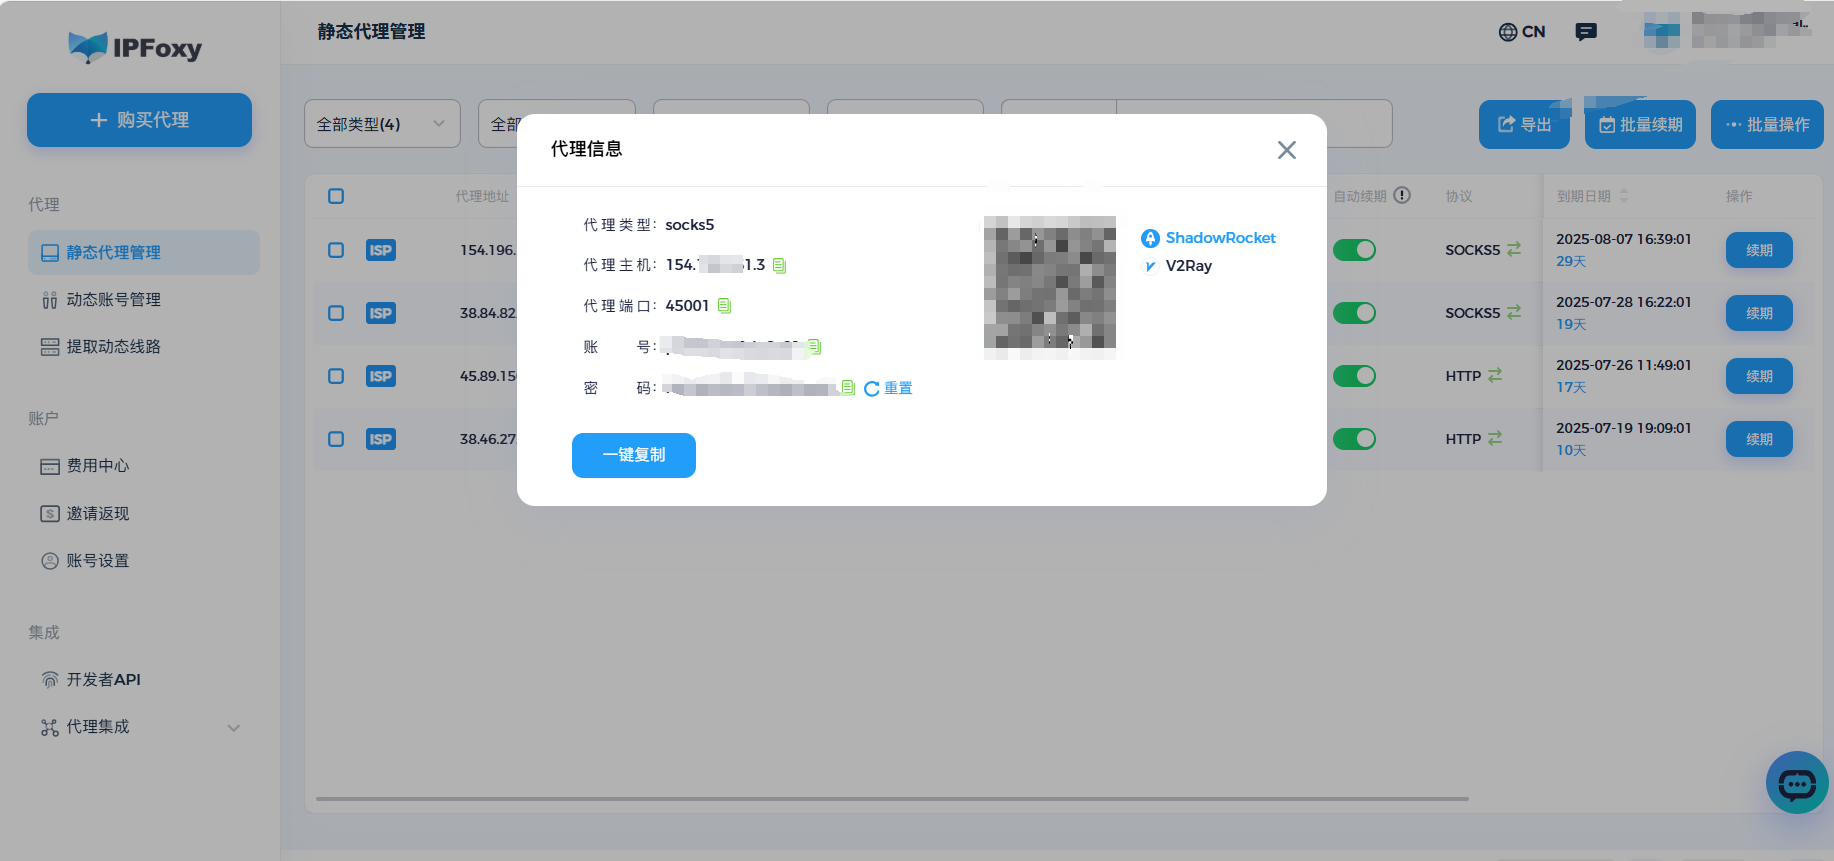
Task: Click the 批量操作 button
Action: pyautogui.click(x=1767, y=125)
